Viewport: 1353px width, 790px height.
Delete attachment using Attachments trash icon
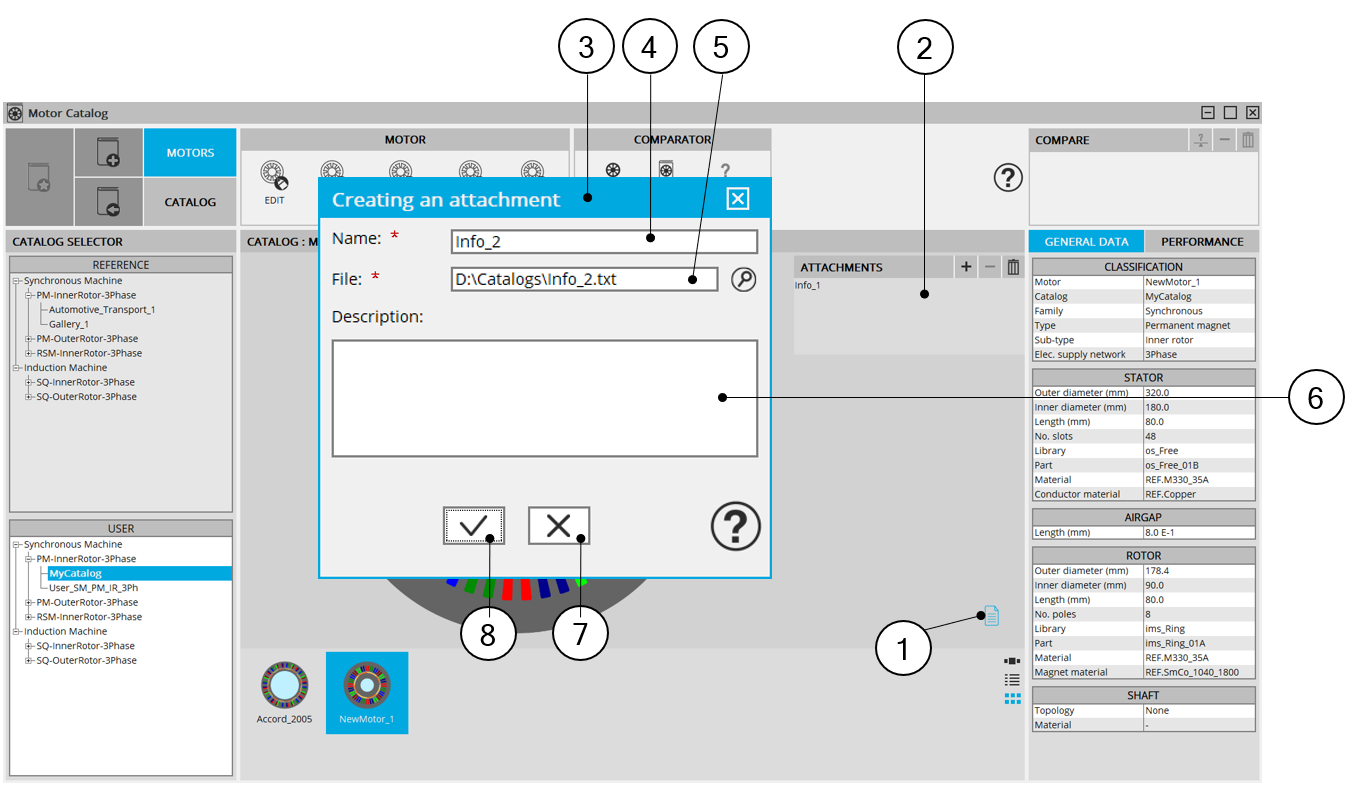click(1013, 267)
